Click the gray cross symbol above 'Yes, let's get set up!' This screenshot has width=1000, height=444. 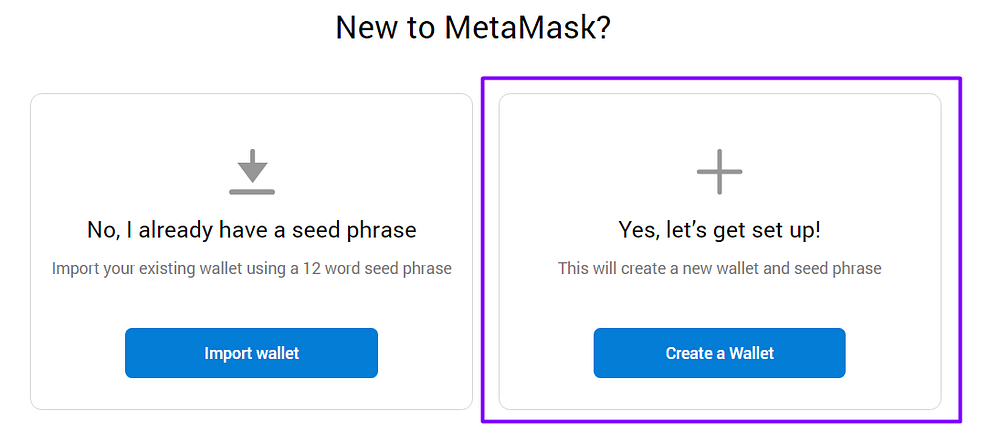coord(719,171)
